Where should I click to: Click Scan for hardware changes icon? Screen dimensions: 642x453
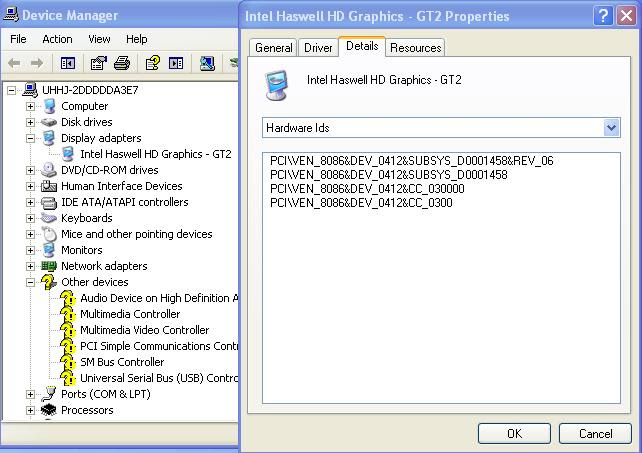point(207,63)
